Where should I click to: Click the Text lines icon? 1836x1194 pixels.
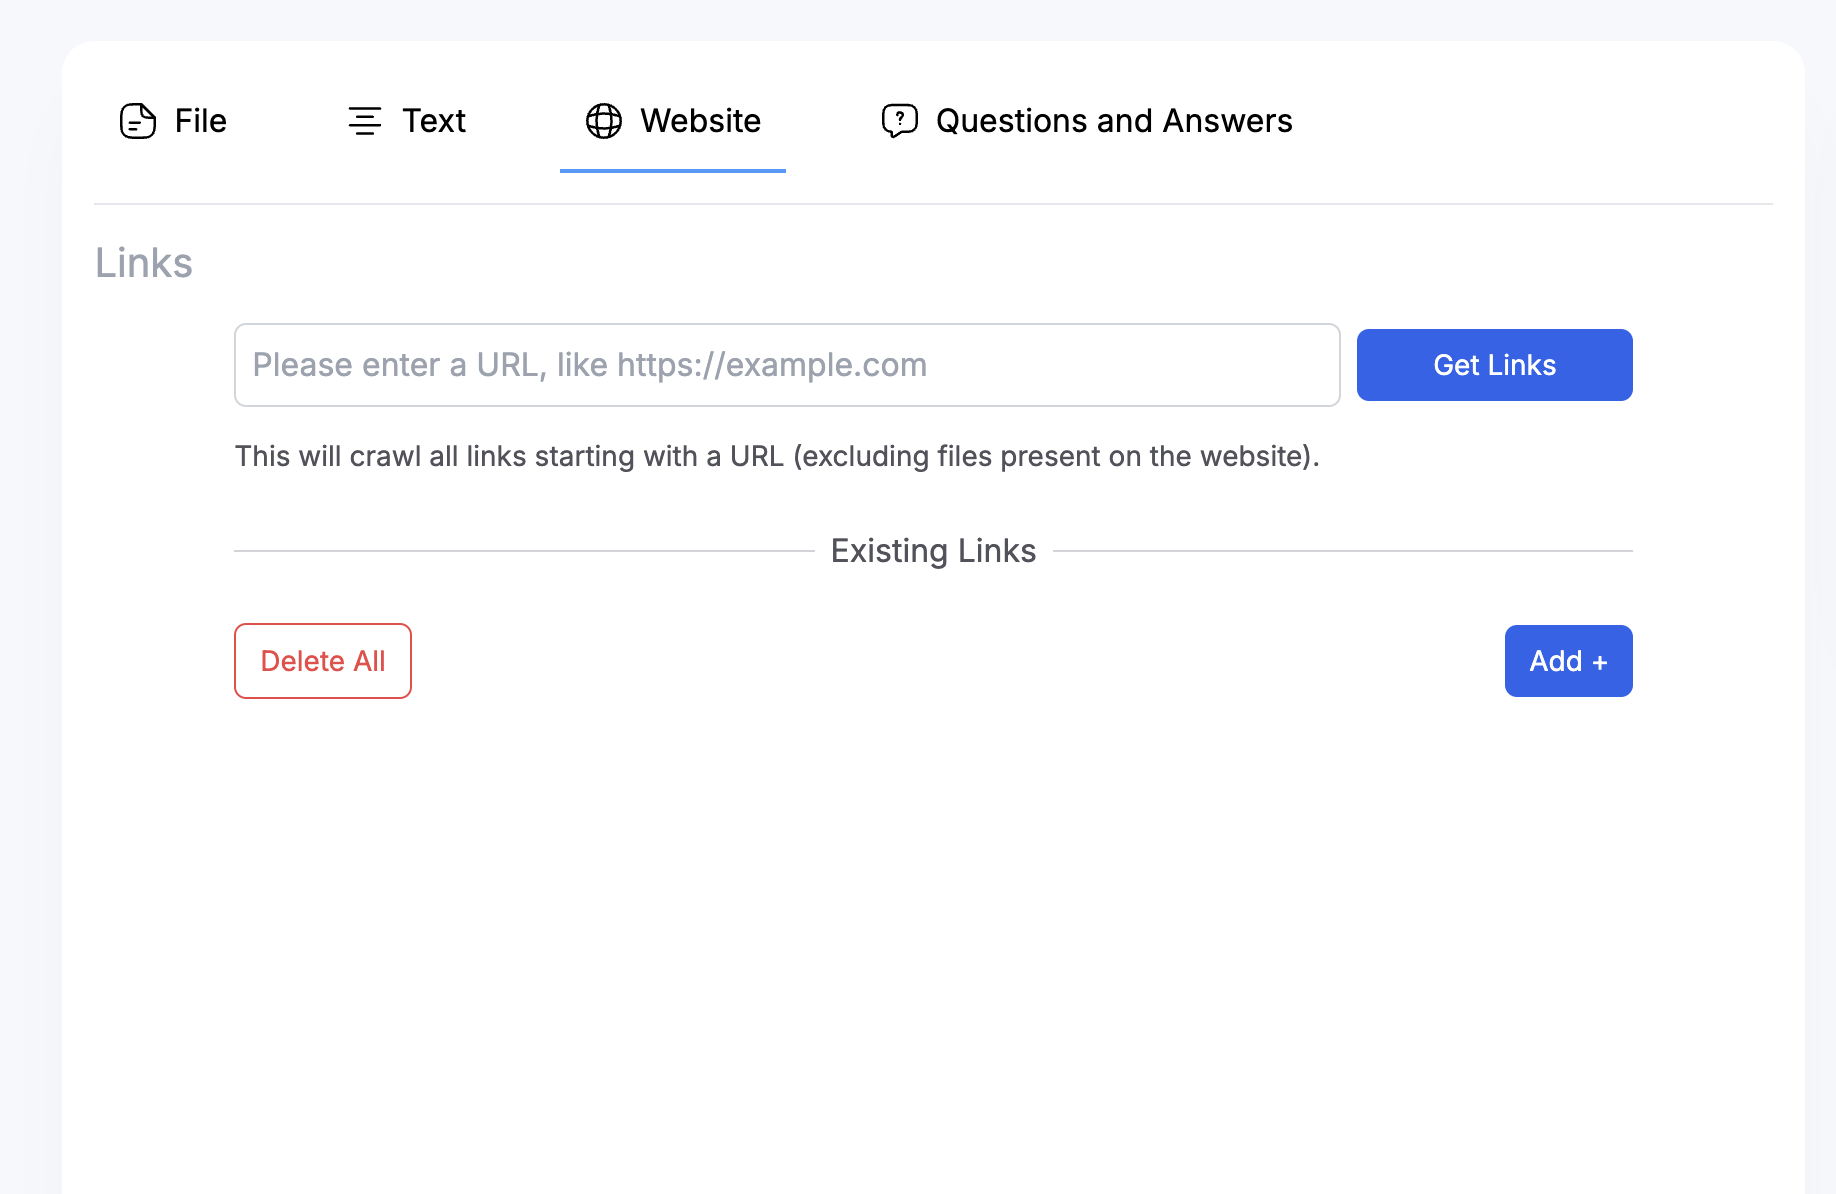click(x=365, y=121)
